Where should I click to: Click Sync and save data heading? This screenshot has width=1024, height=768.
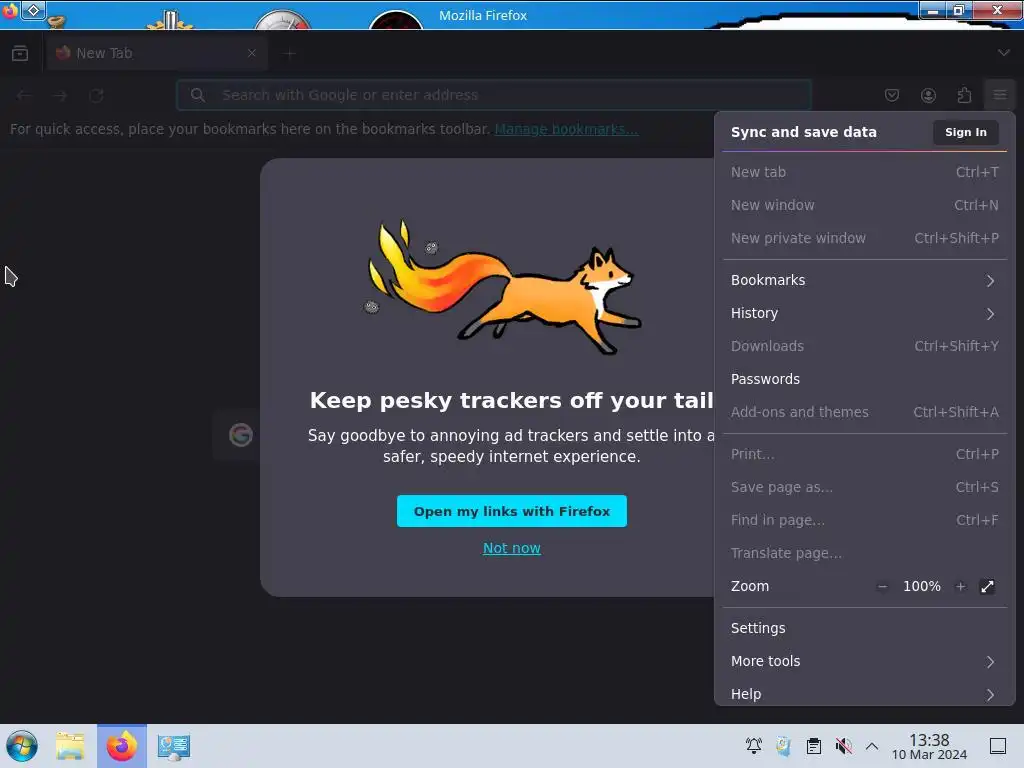point(803,132)
